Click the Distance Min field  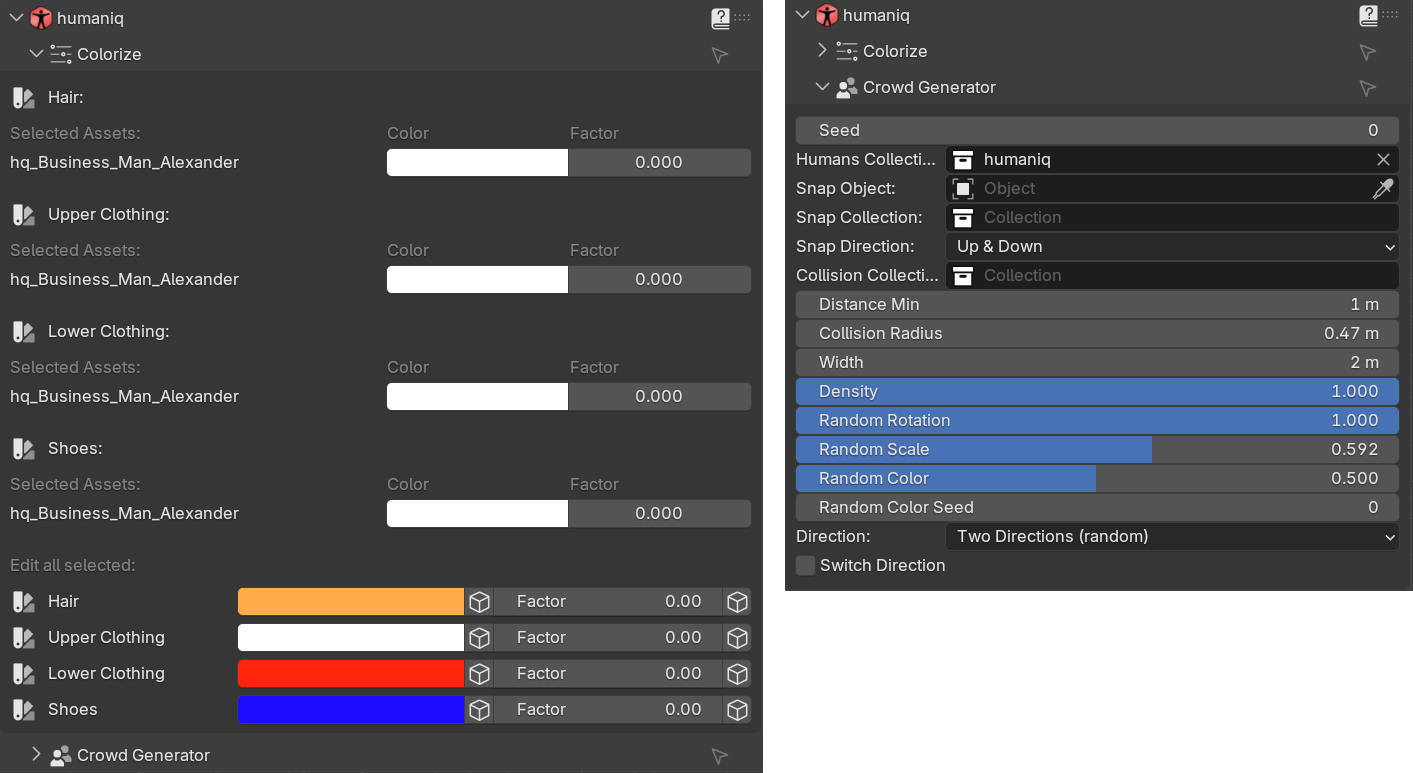[1097, 304]
